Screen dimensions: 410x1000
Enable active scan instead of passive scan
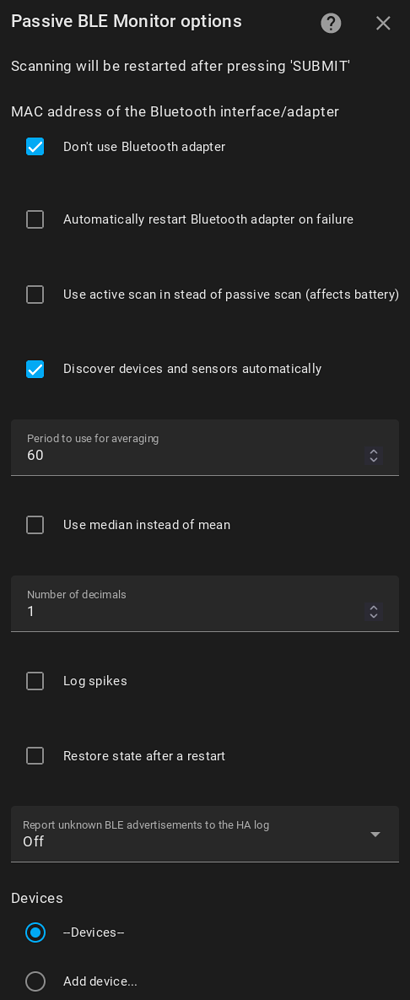35,295
